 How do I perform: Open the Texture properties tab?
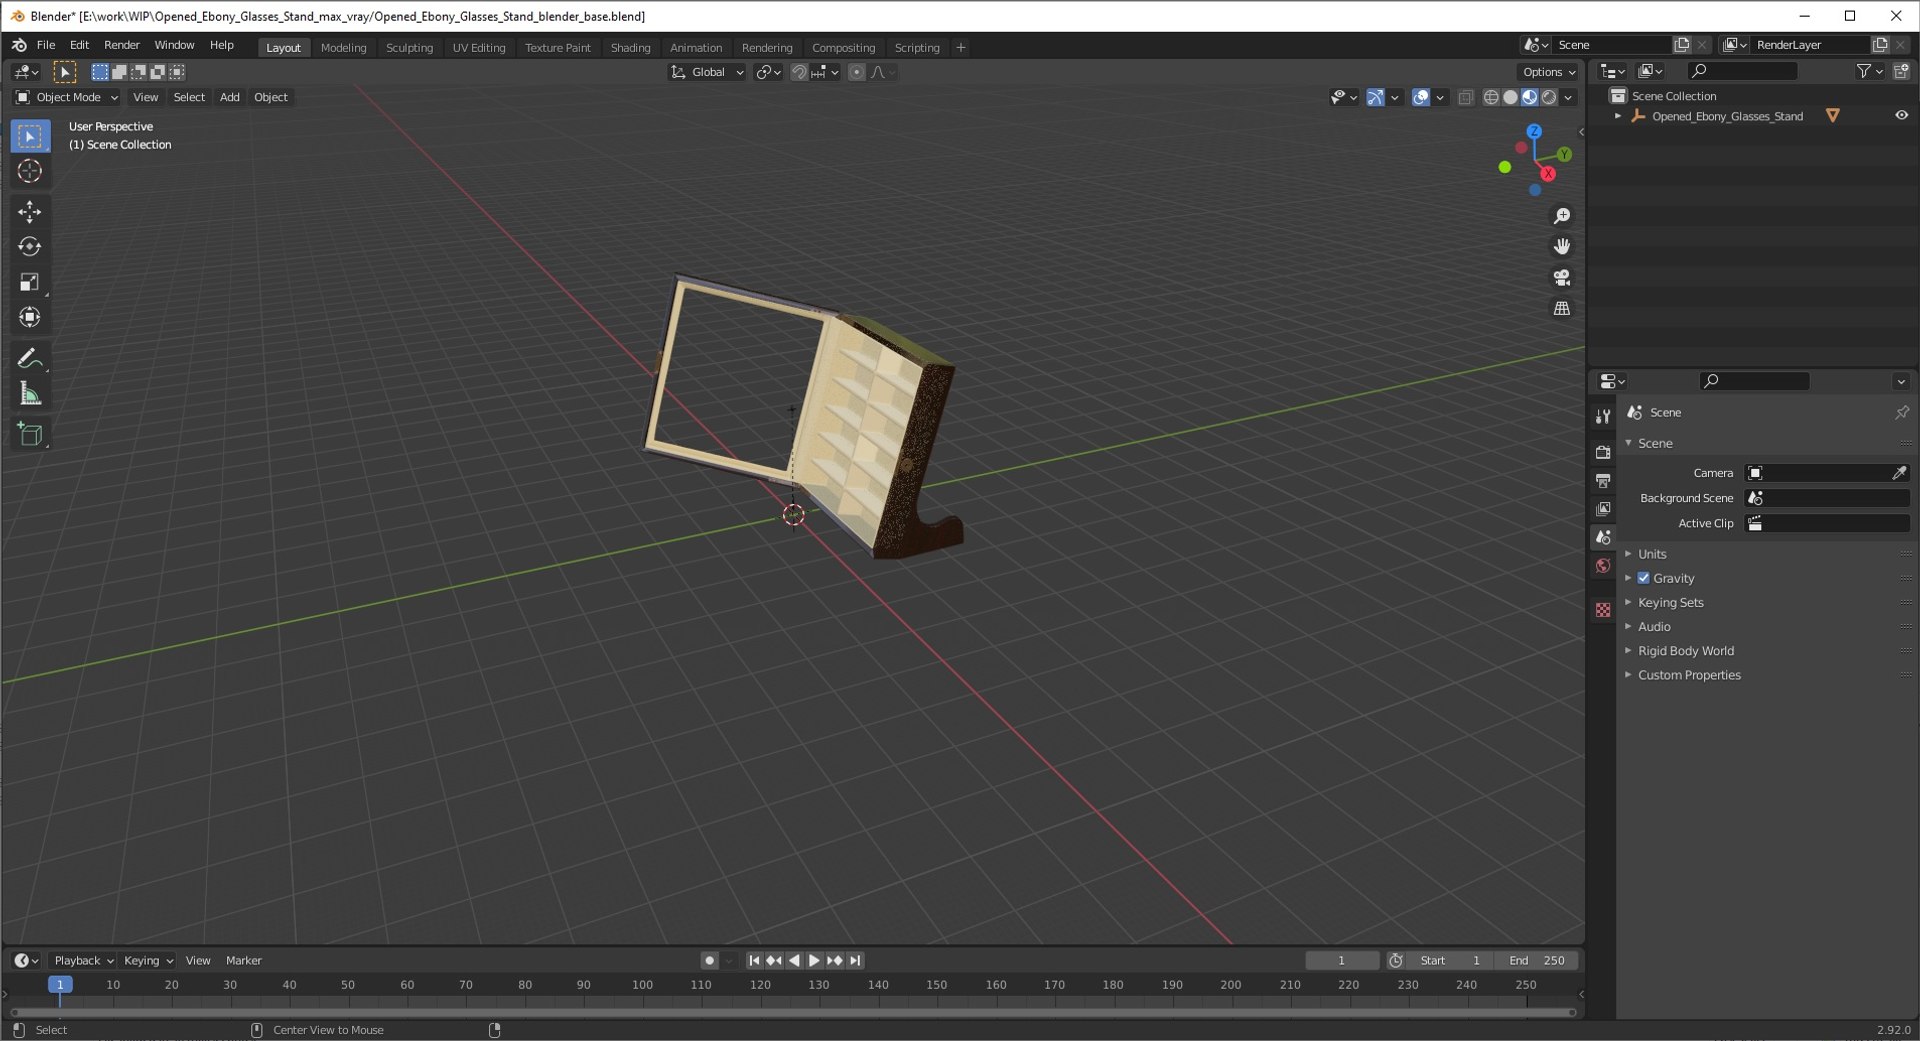click(1603, 610)
